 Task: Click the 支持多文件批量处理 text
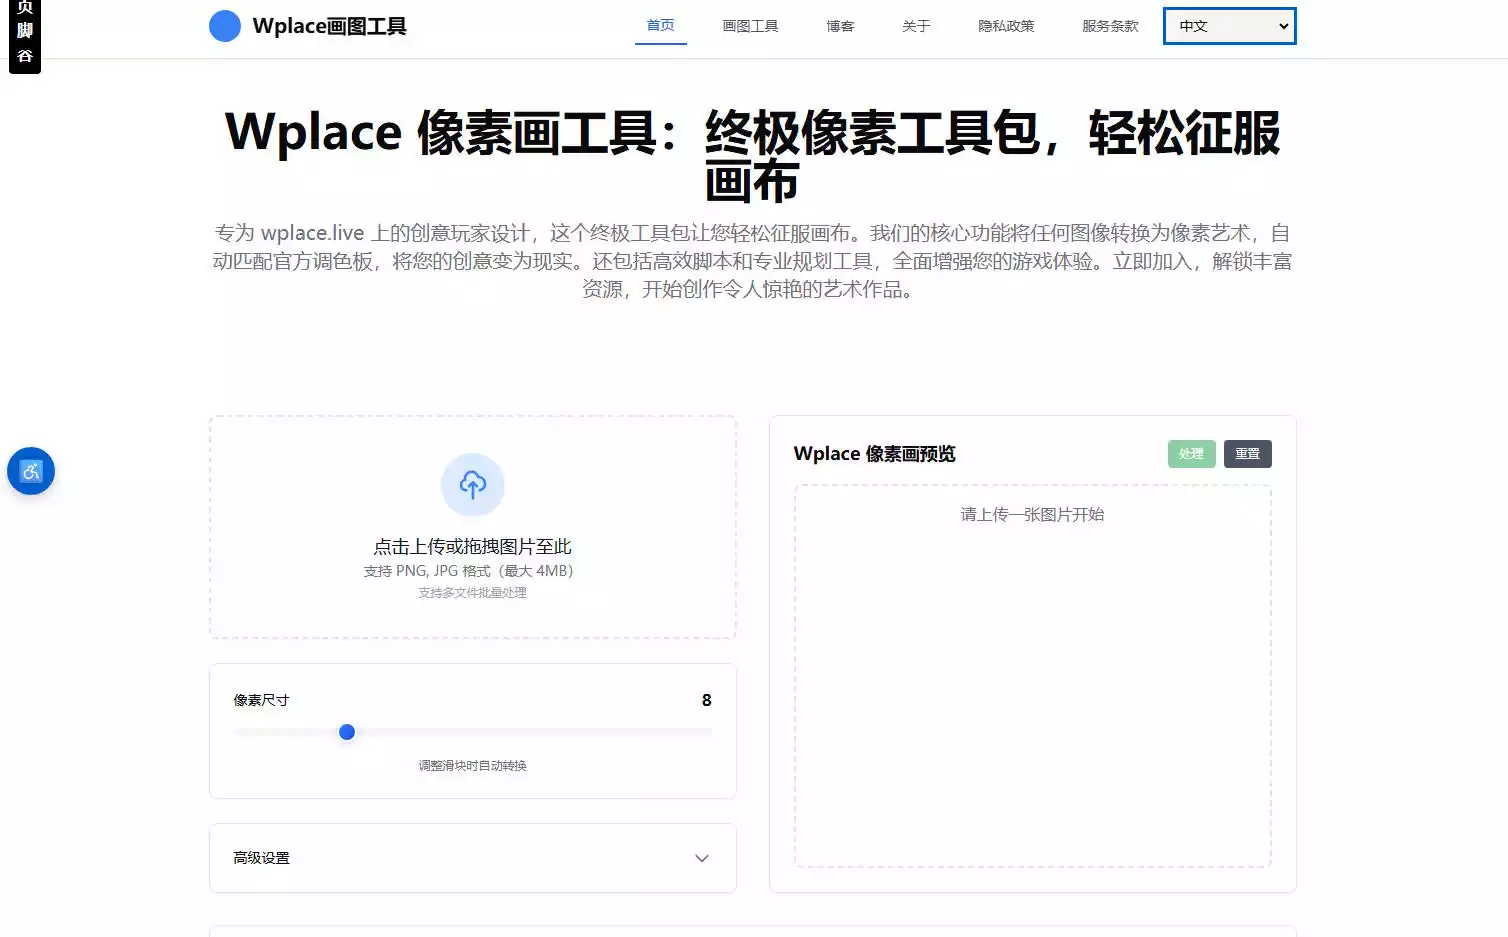473,593
